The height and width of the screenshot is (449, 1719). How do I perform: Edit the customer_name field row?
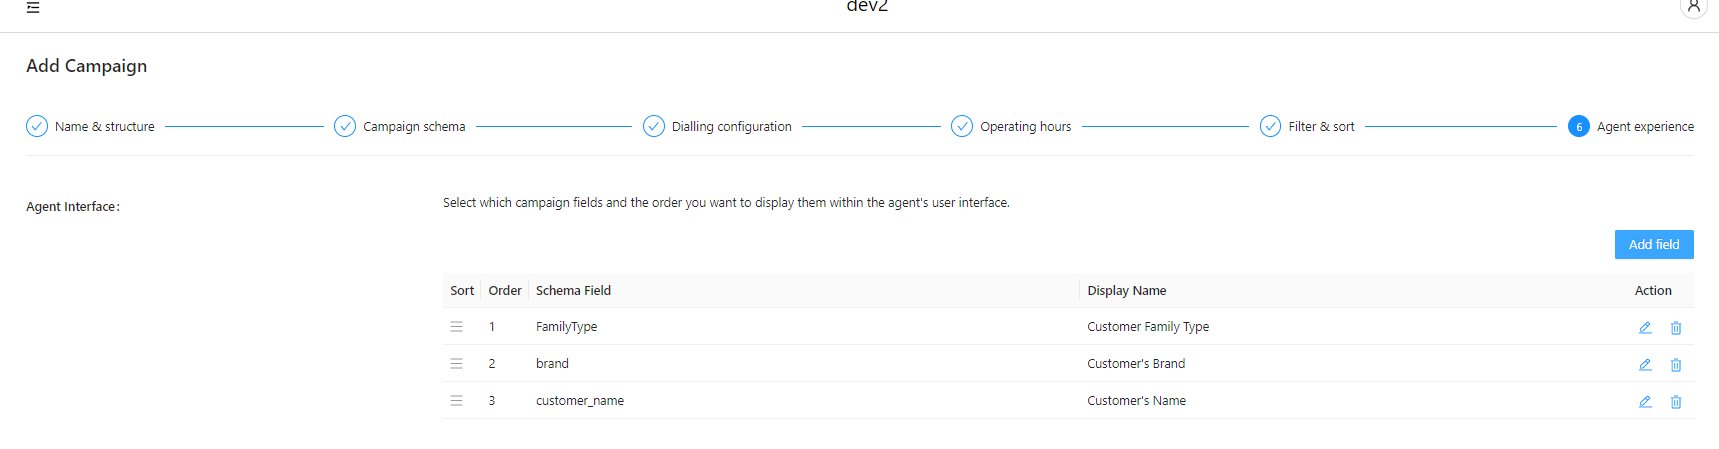[1645, 402]
